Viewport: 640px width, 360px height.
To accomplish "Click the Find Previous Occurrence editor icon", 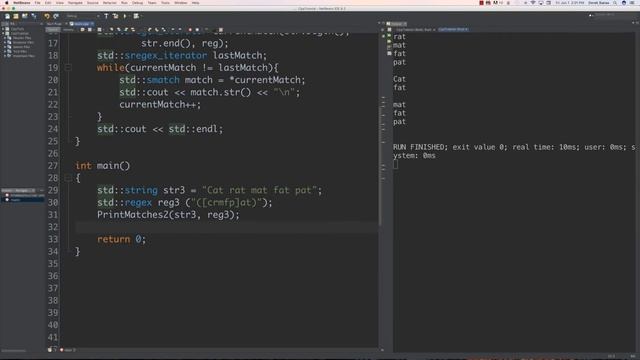I will click(119, 29).
